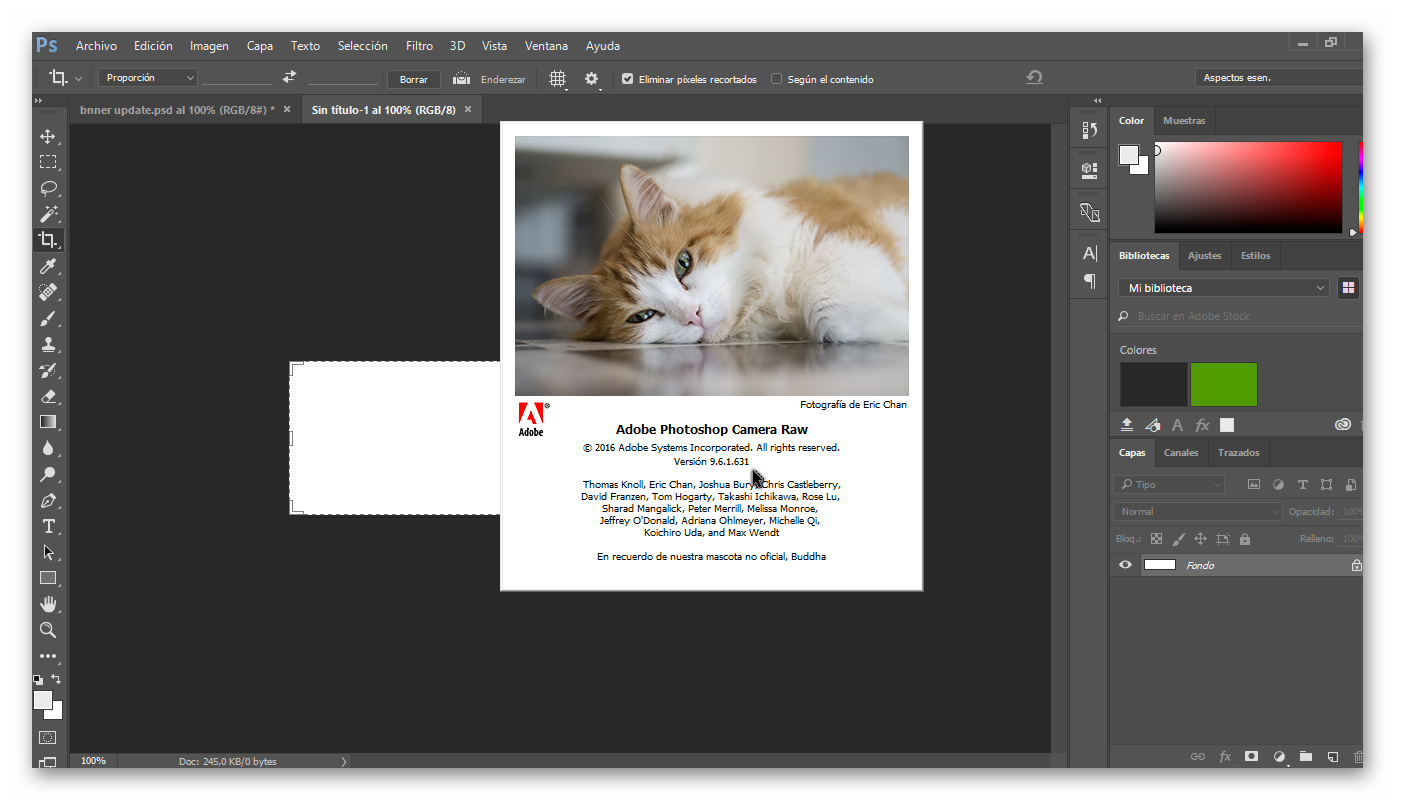Viewport: 1426px width, 805px height.
Task: Open the Normal blend mode dropdown
Action: 1198,511
